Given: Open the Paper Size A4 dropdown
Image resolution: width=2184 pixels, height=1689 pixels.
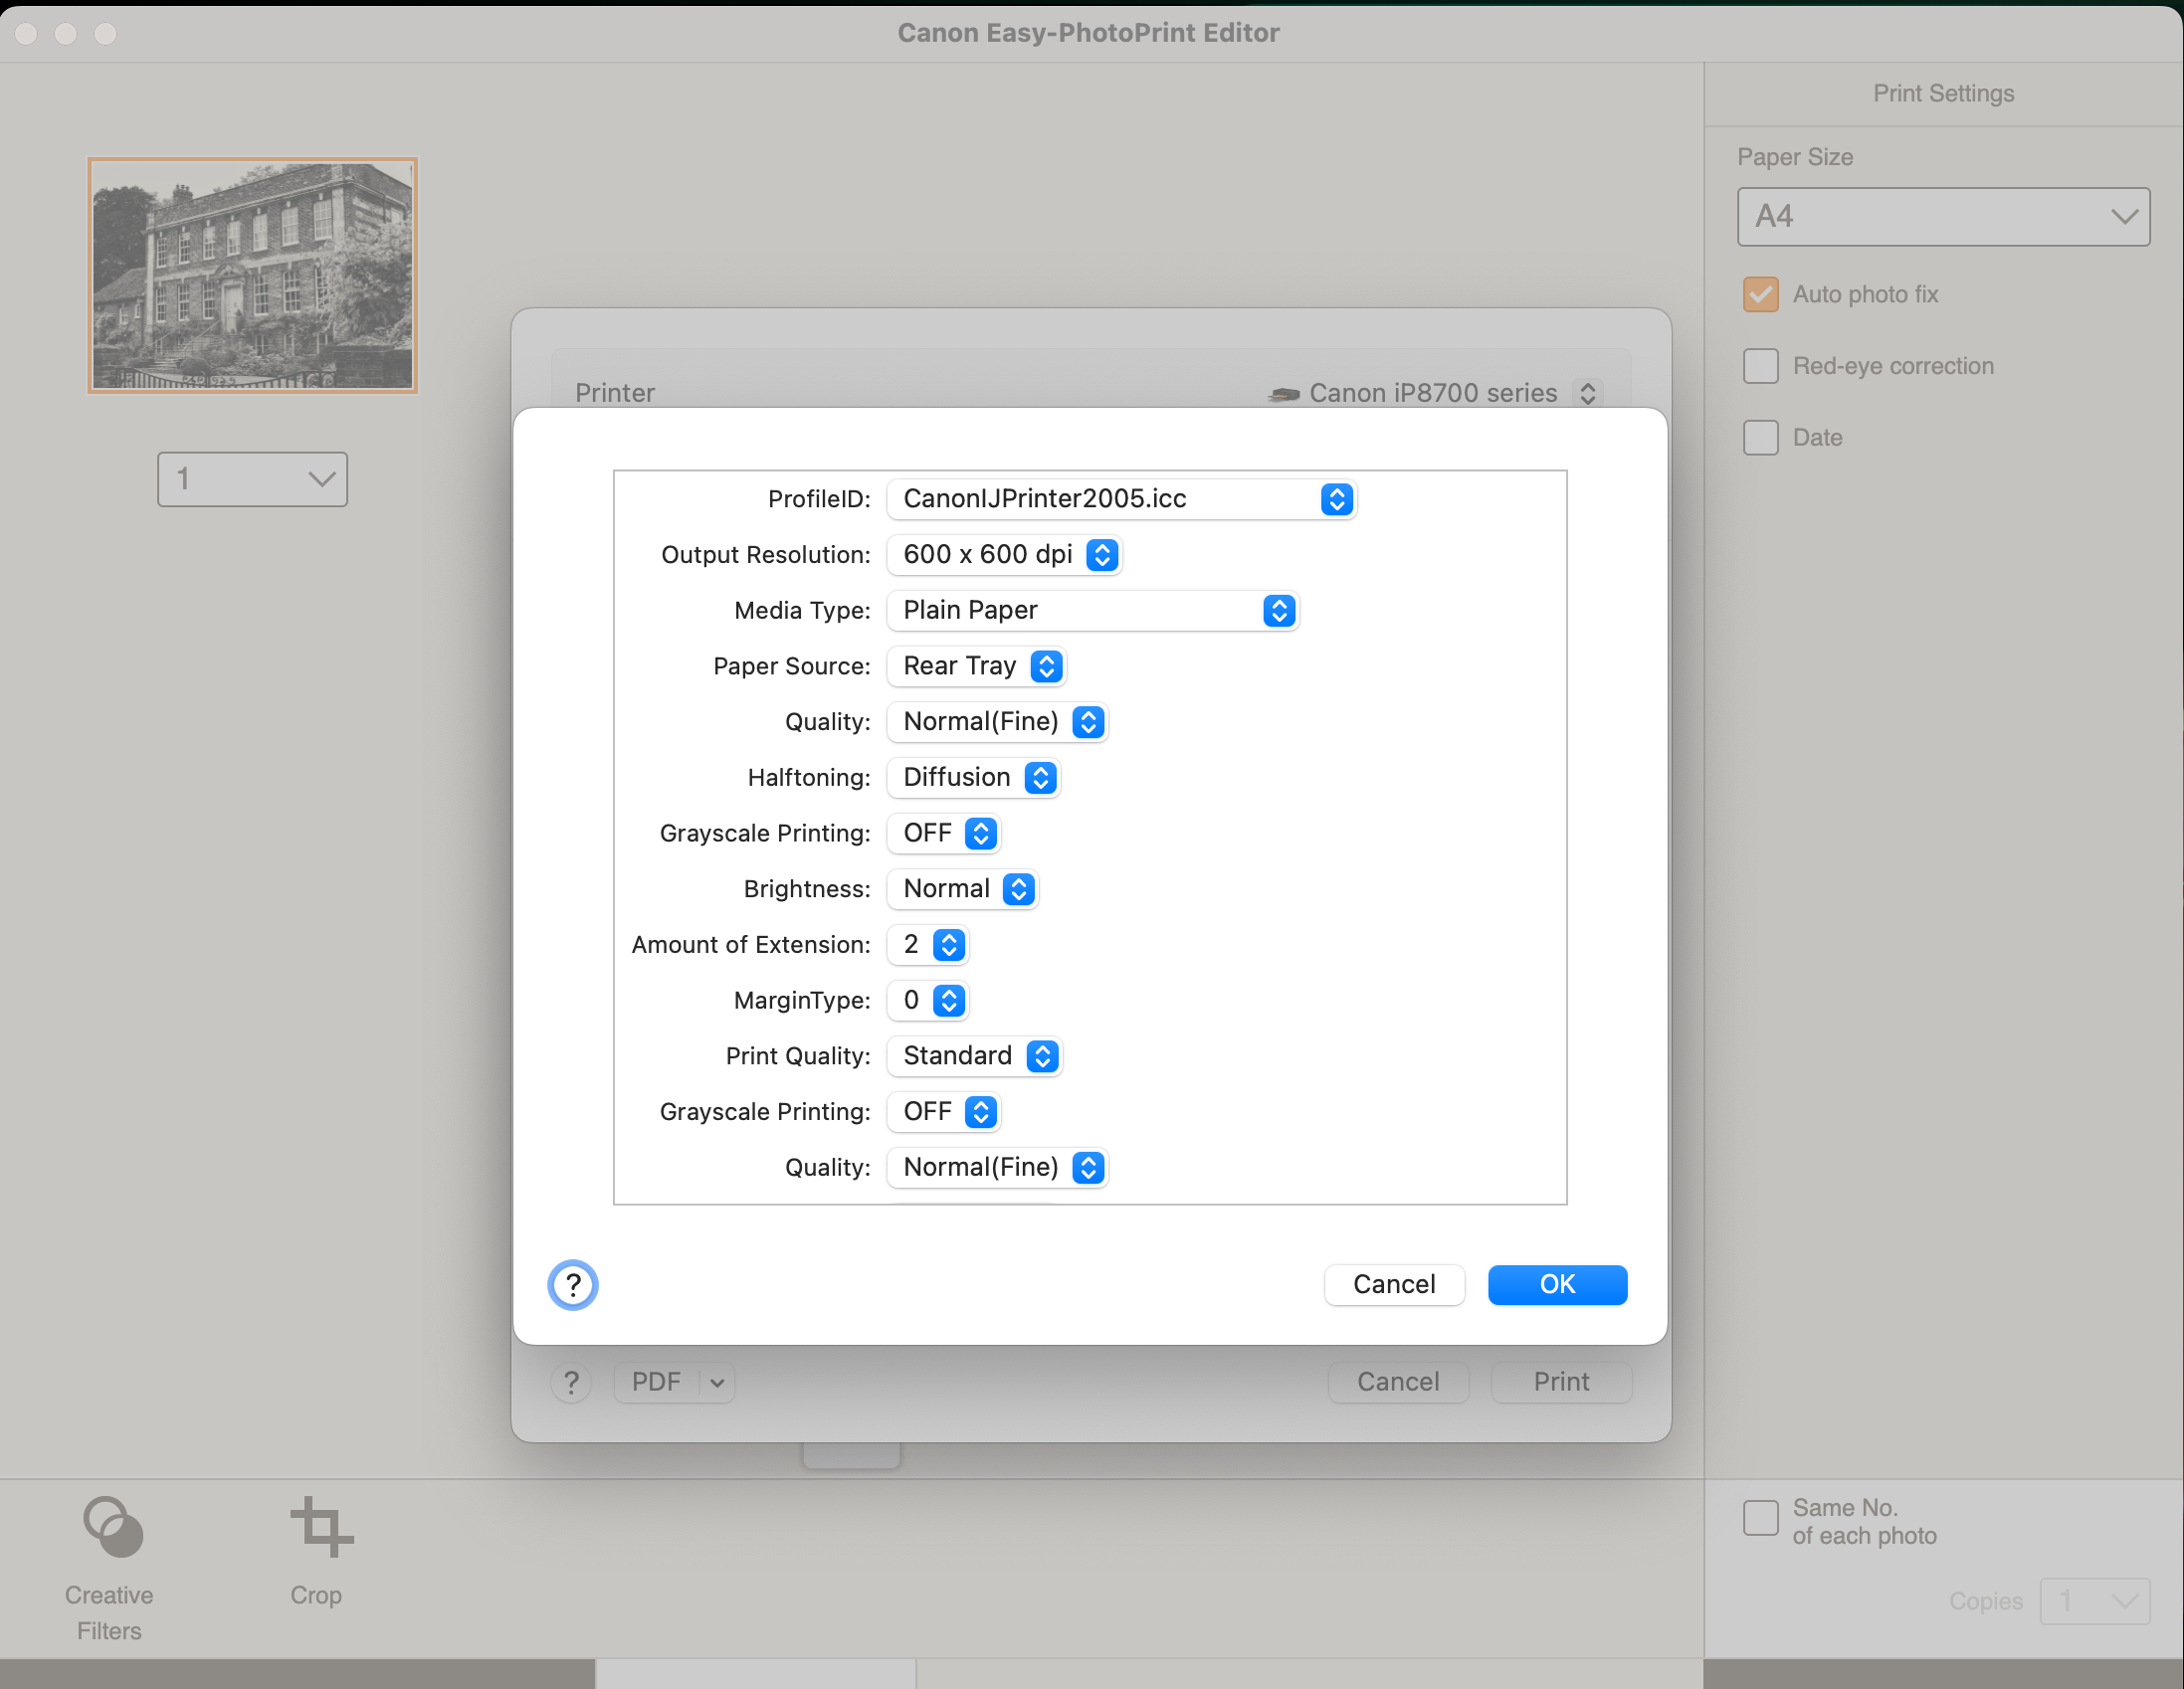Looking at the screenshot, I should tap(1943, 216).
